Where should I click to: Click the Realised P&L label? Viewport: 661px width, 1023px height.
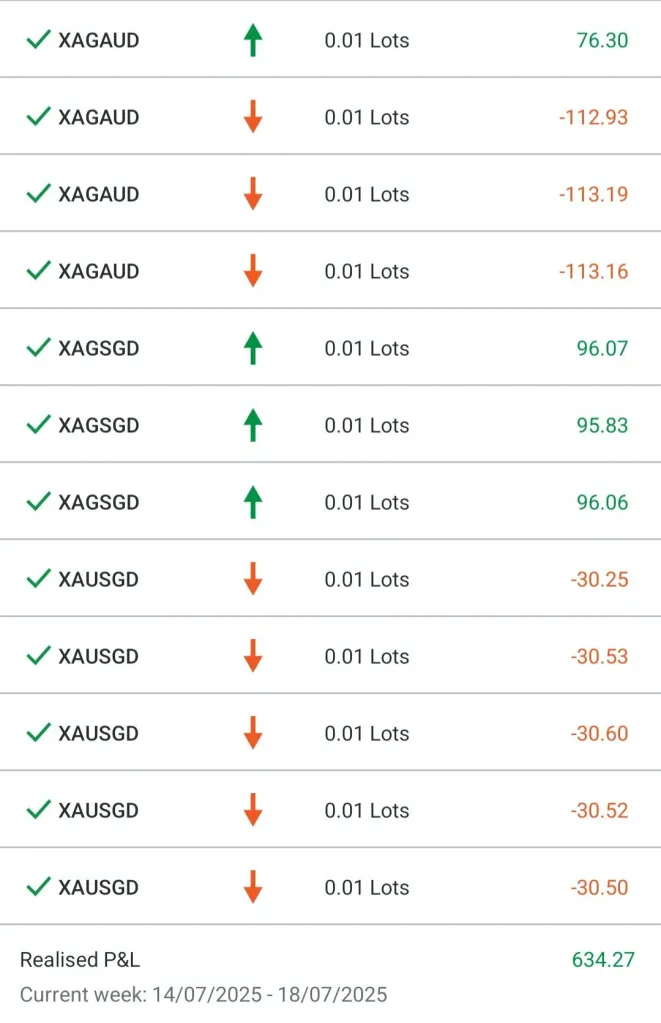[x=80, y=960]
